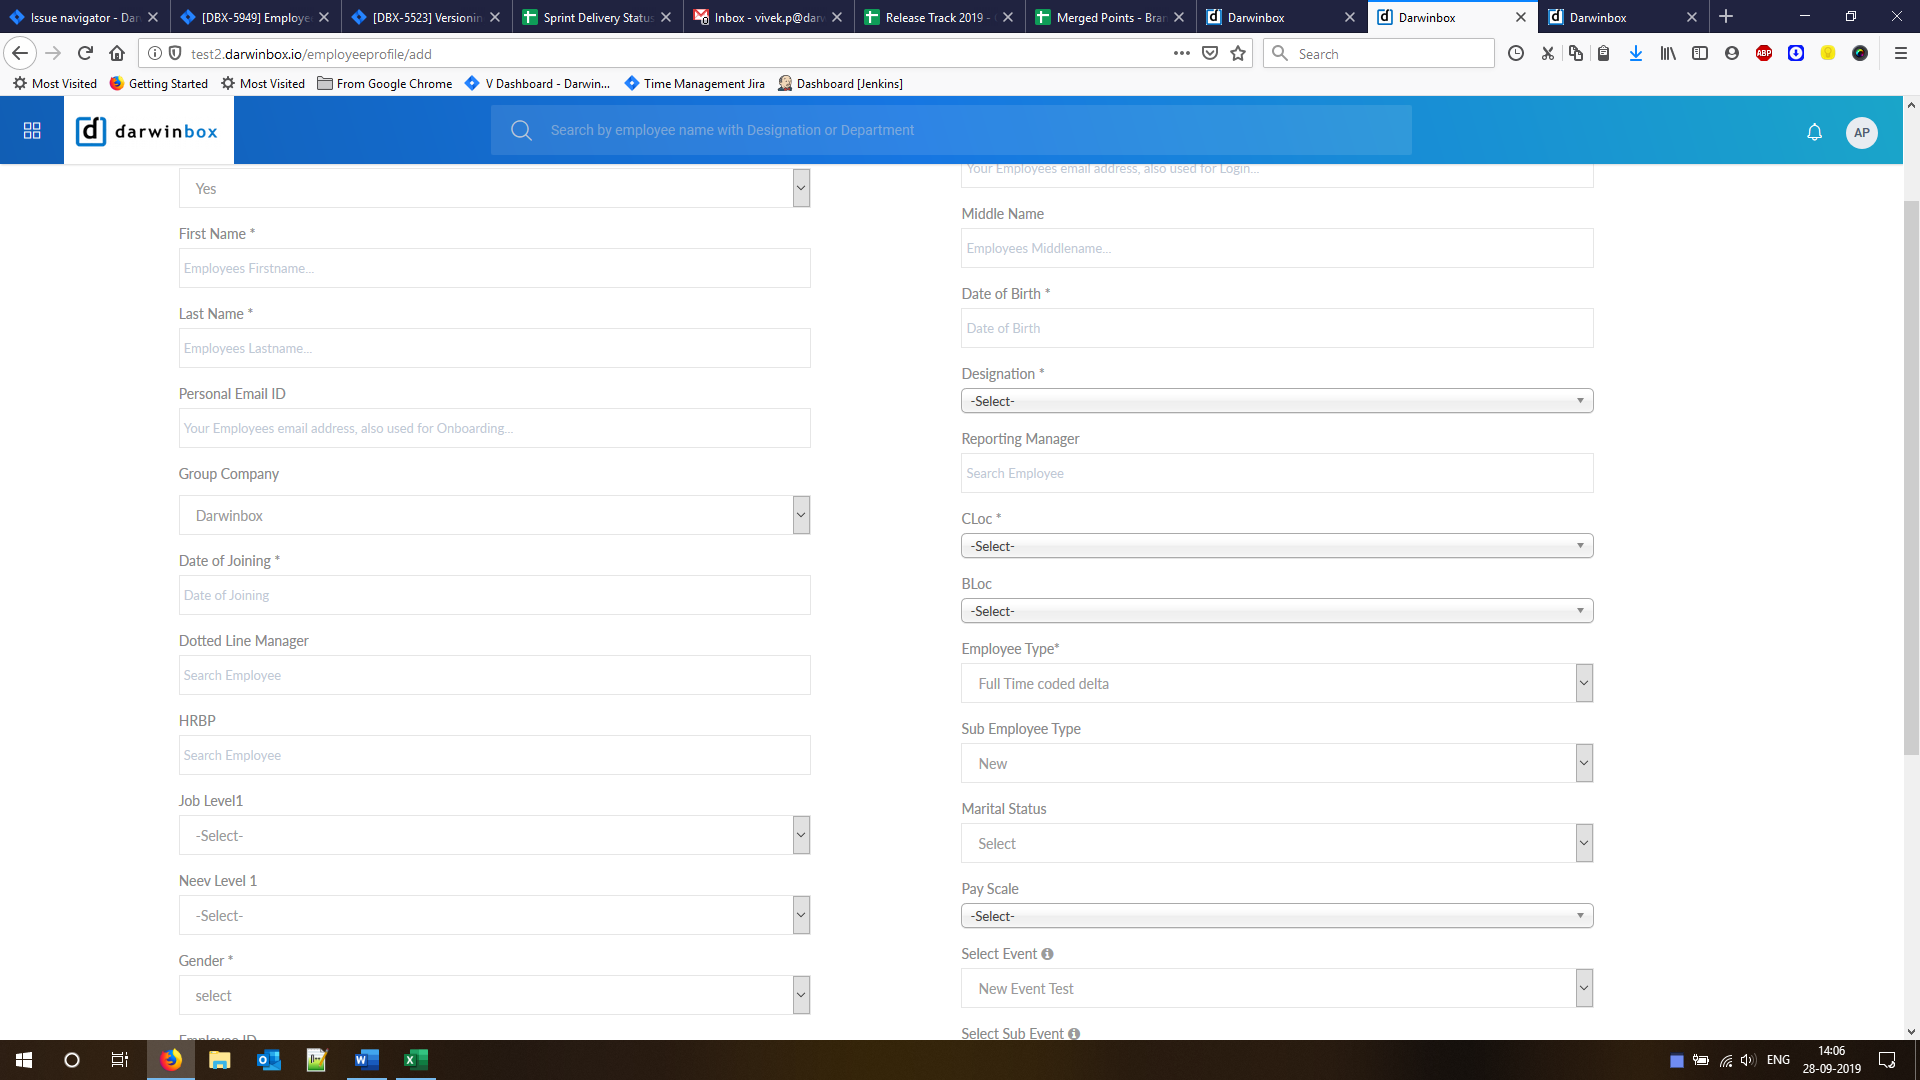Open the Time Management Jira bookmark
Screen dimensions: 1920x1080
click(x=695, y=84)
